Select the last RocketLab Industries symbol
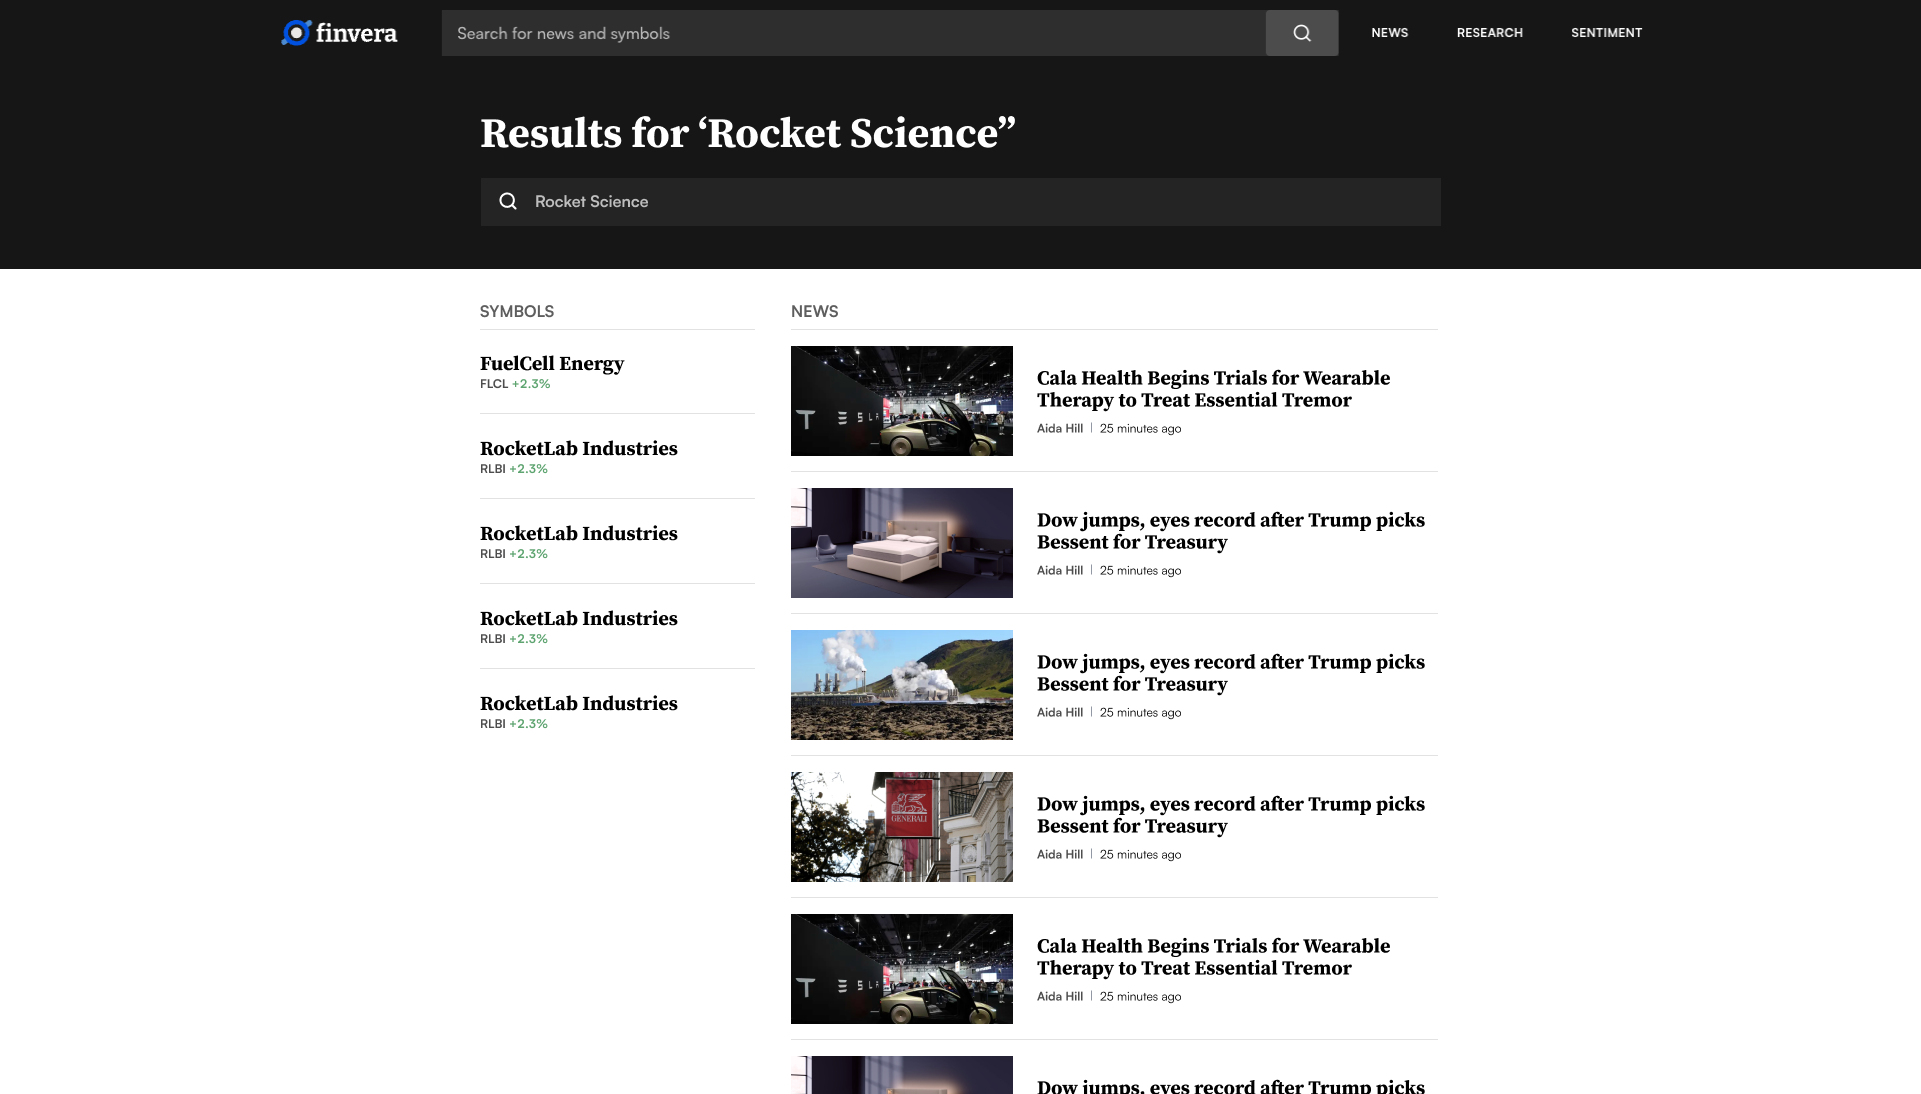This screenshot has width=1921, height=1094. [578, 704]
